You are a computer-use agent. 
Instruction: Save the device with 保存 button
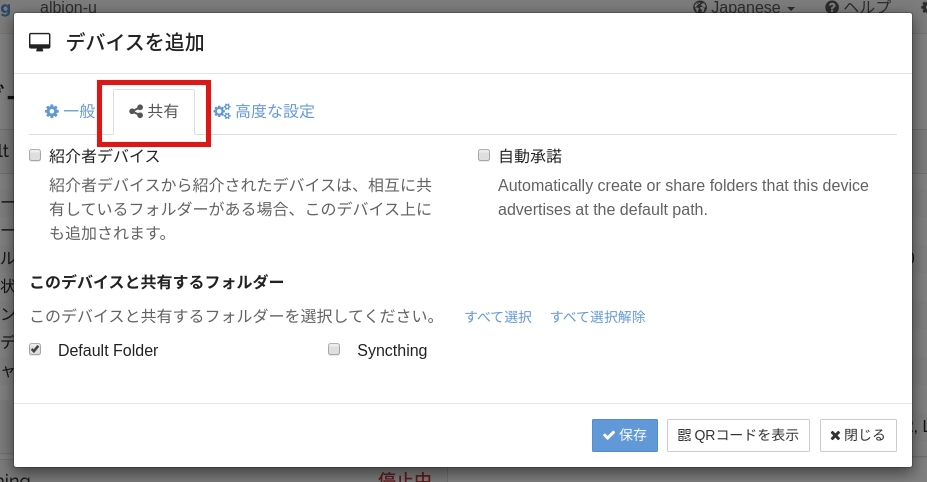click(625, 435)
